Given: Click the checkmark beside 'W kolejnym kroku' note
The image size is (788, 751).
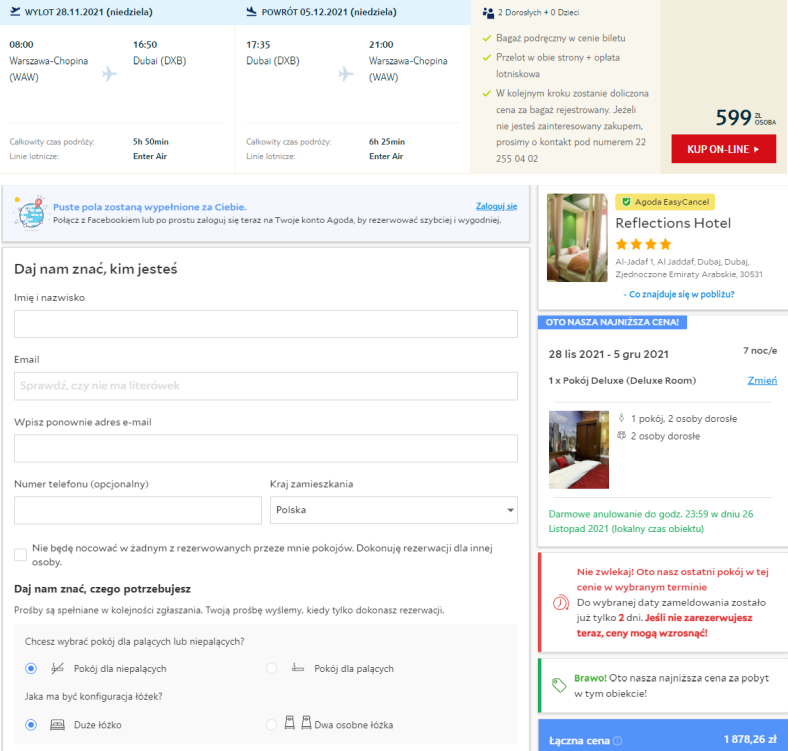Looking at the screenshot, I should click(x=486, y=93).
